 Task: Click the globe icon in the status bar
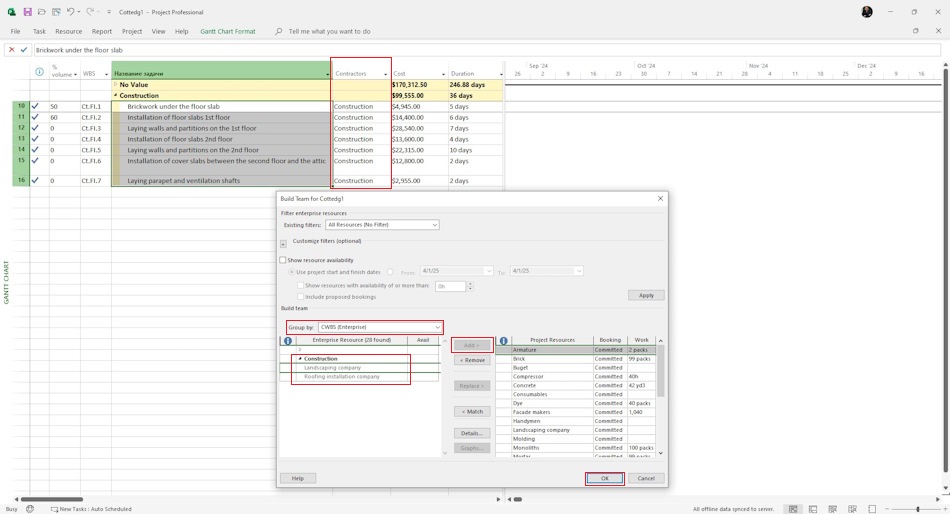coord(30,509)
